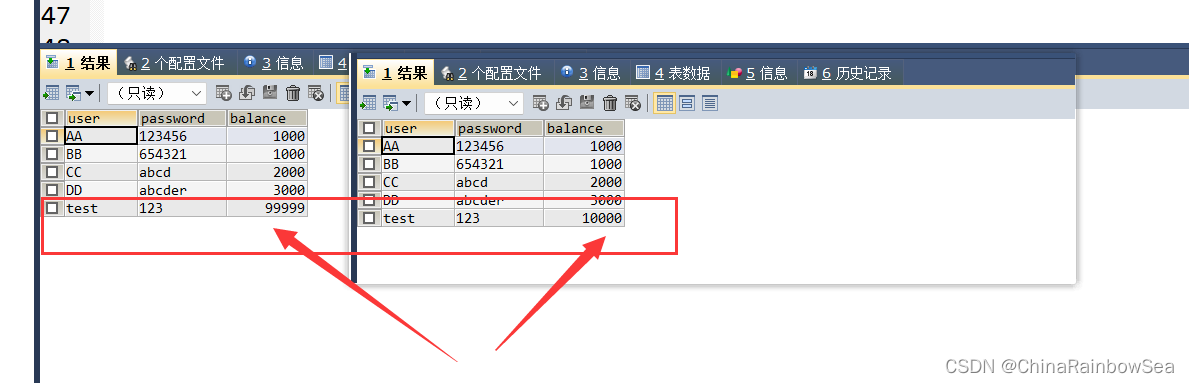1189x383 pixels.
Task: Select test user cell in left window
Action: pyautogui.click(x=101, y=208)
